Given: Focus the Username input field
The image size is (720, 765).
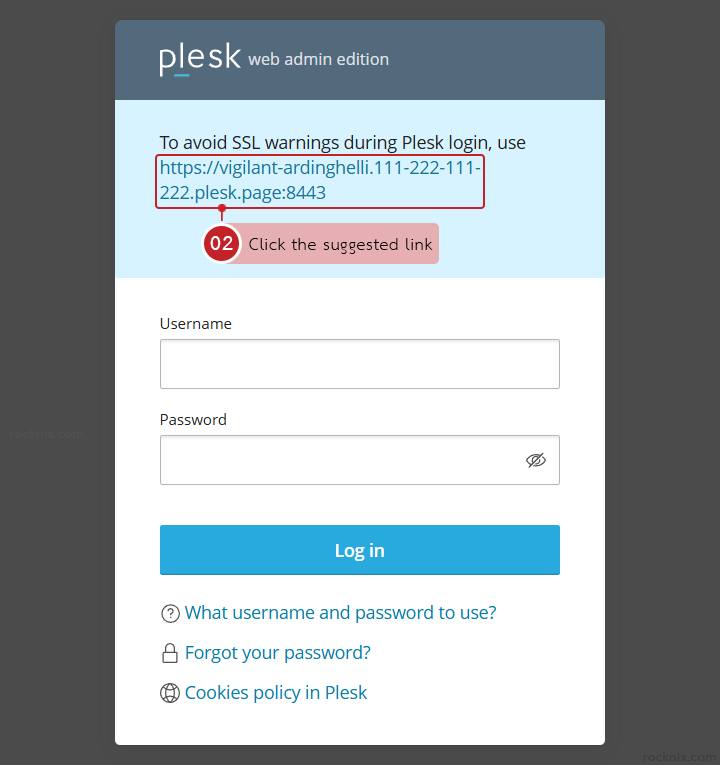Looking at the screenshot, I should pyautogui.click(x=359, y=364).
